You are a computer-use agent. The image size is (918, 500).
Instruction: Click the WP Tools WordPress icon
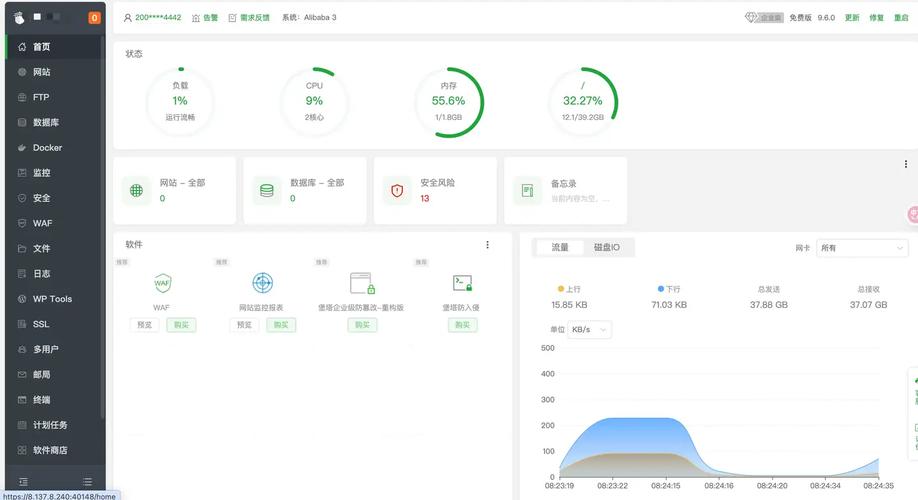point(22,299)
